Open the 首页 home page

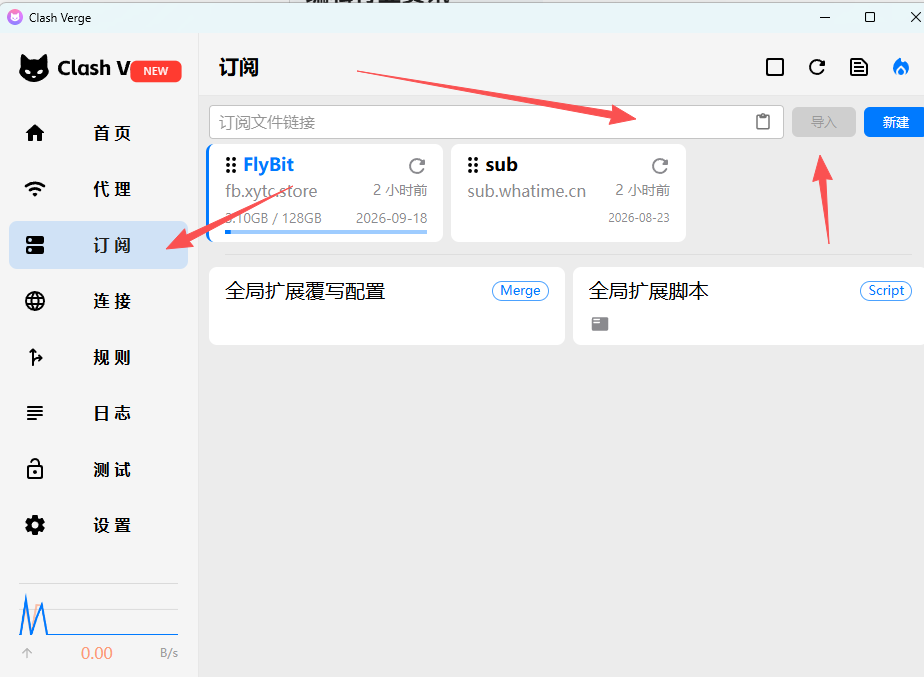98,133
